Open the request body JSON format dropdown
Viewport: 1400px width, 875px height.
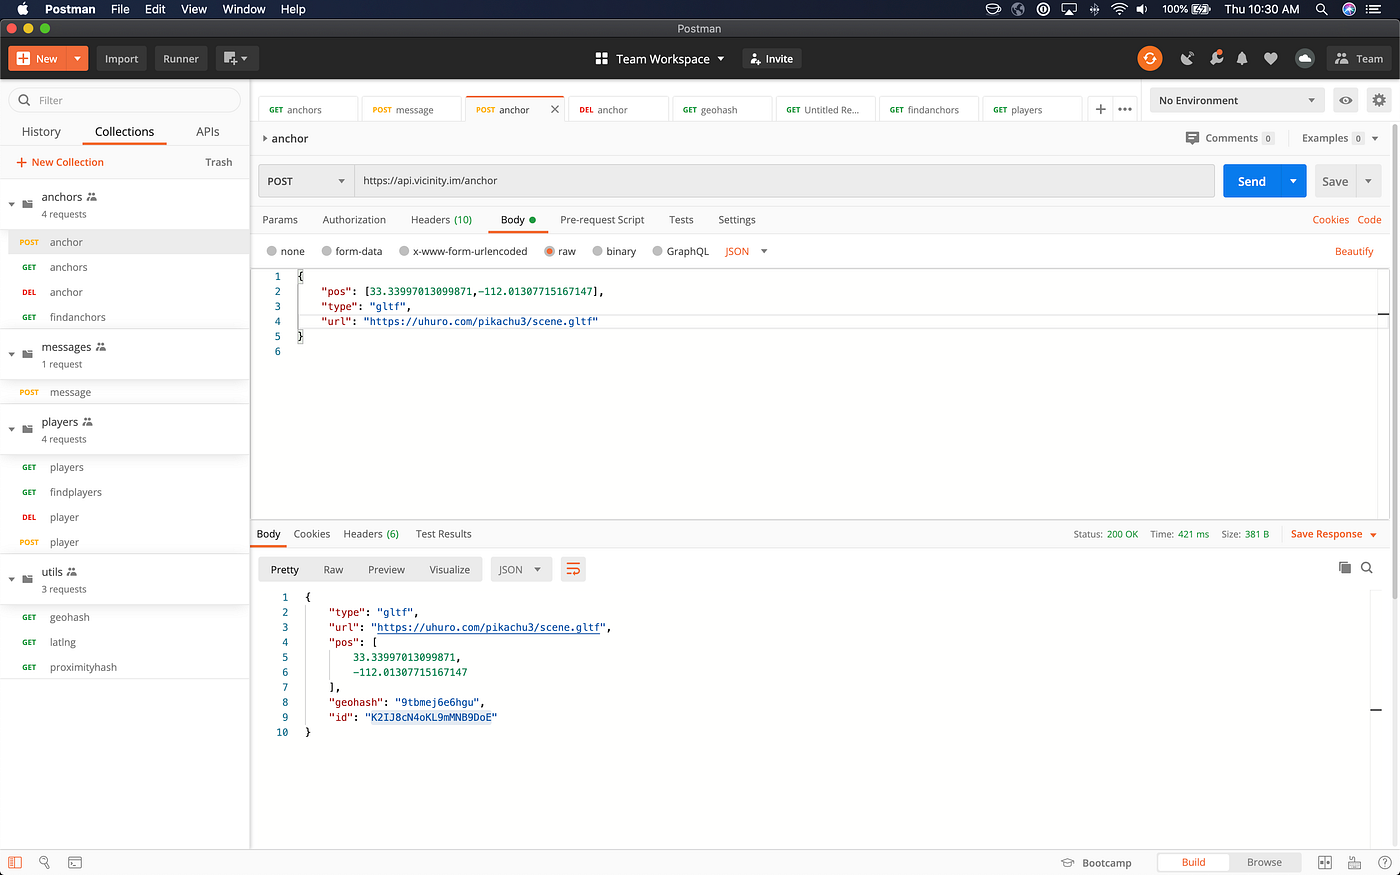pyautogui.click(x=746, y=251)
